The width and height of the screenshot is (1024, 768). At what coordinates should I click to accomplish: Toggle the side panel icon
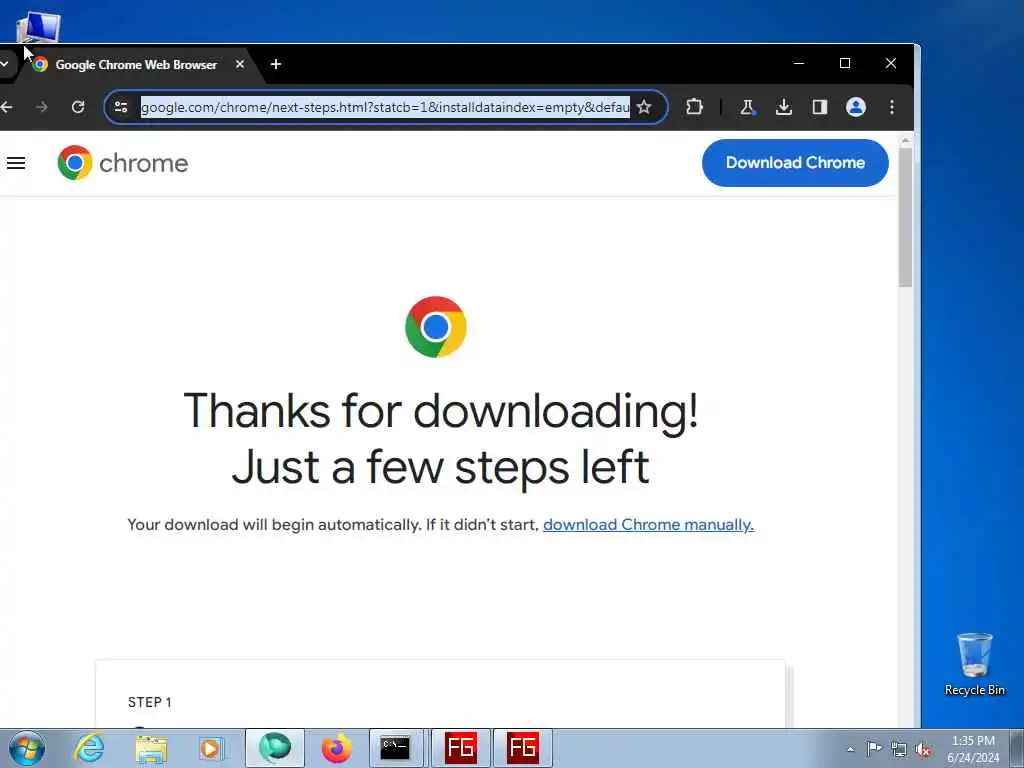coord(820,107)
